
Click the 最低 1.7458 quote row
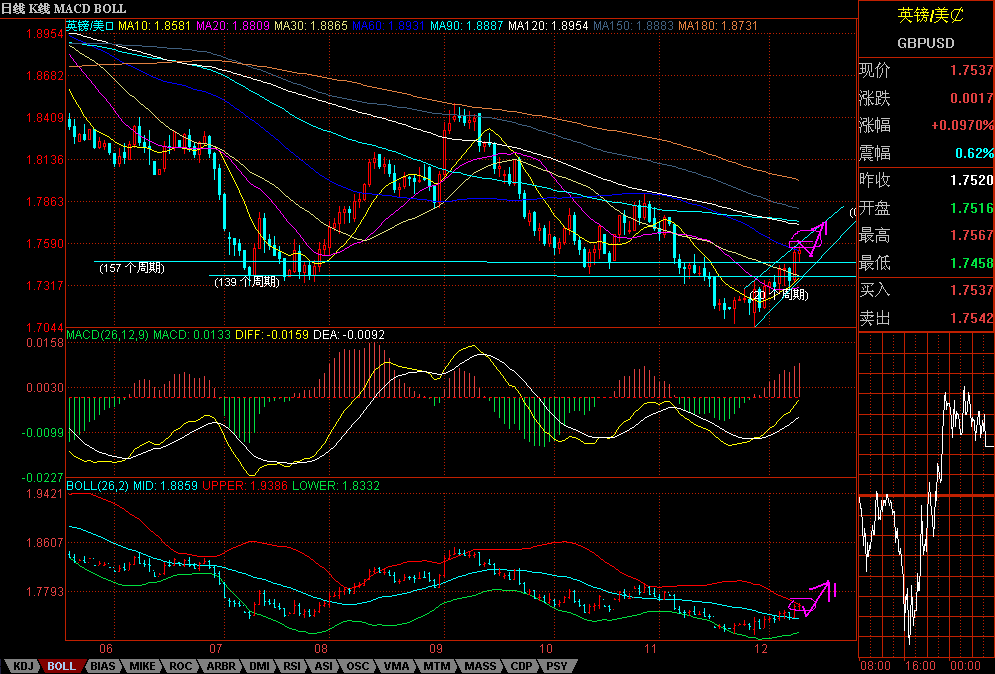pyautogui.click(x=926, y=263)
